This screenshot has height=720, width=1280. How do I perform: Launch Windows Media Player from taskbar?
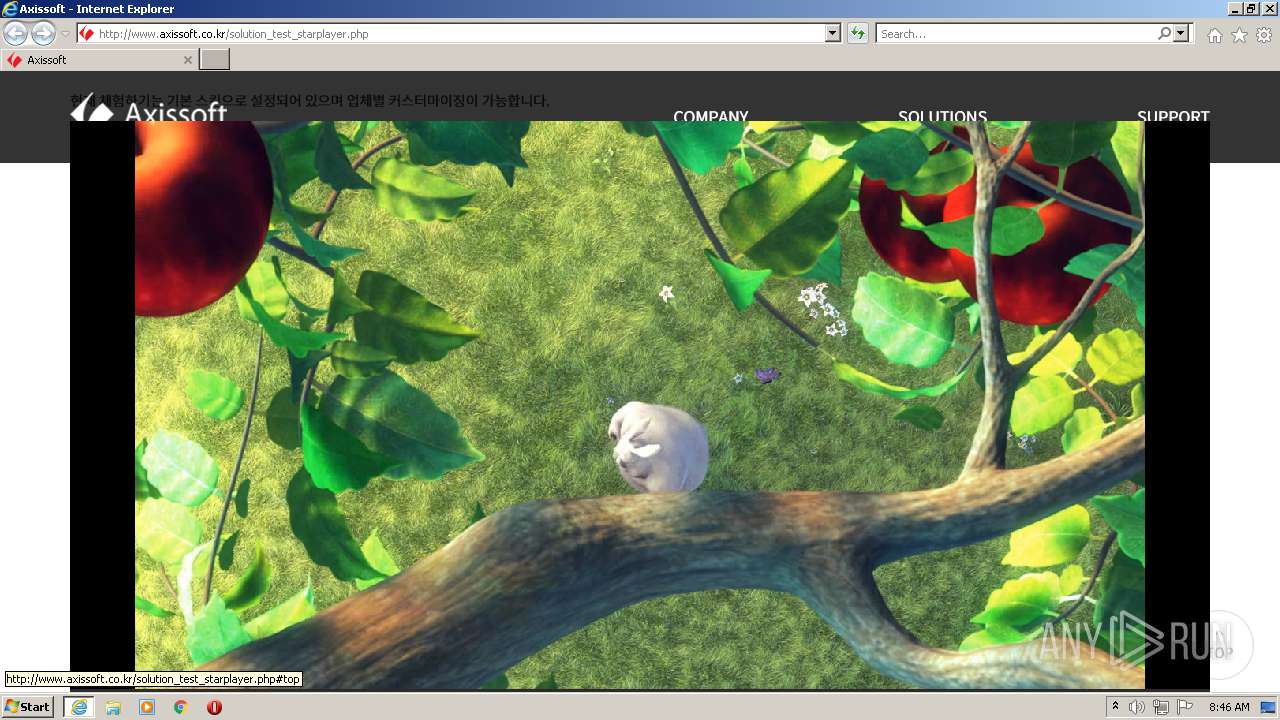click(147, 707)
